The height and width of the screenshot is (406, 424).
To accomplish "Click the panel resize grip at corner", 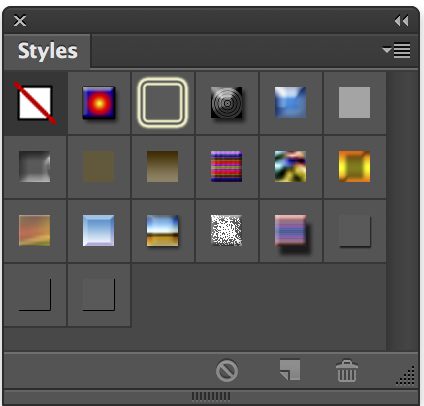I will [x=406, y=376].
